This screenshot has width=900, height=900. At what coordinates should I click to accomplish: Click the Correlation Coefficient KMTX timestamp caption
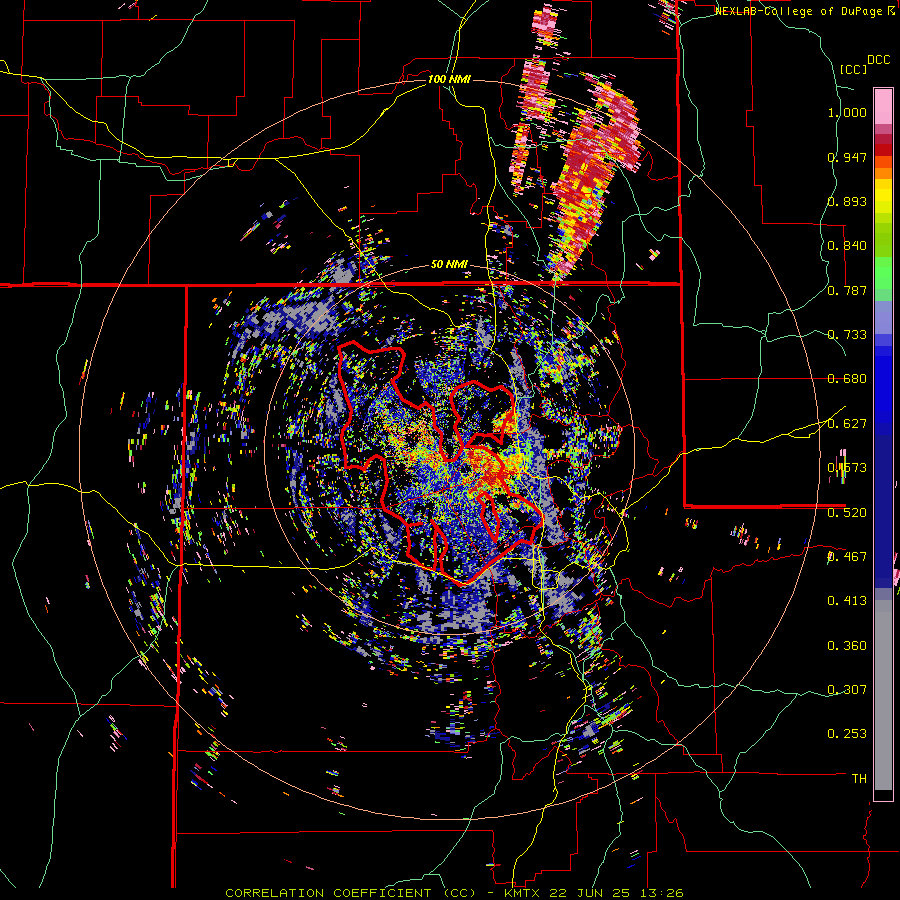454,893
